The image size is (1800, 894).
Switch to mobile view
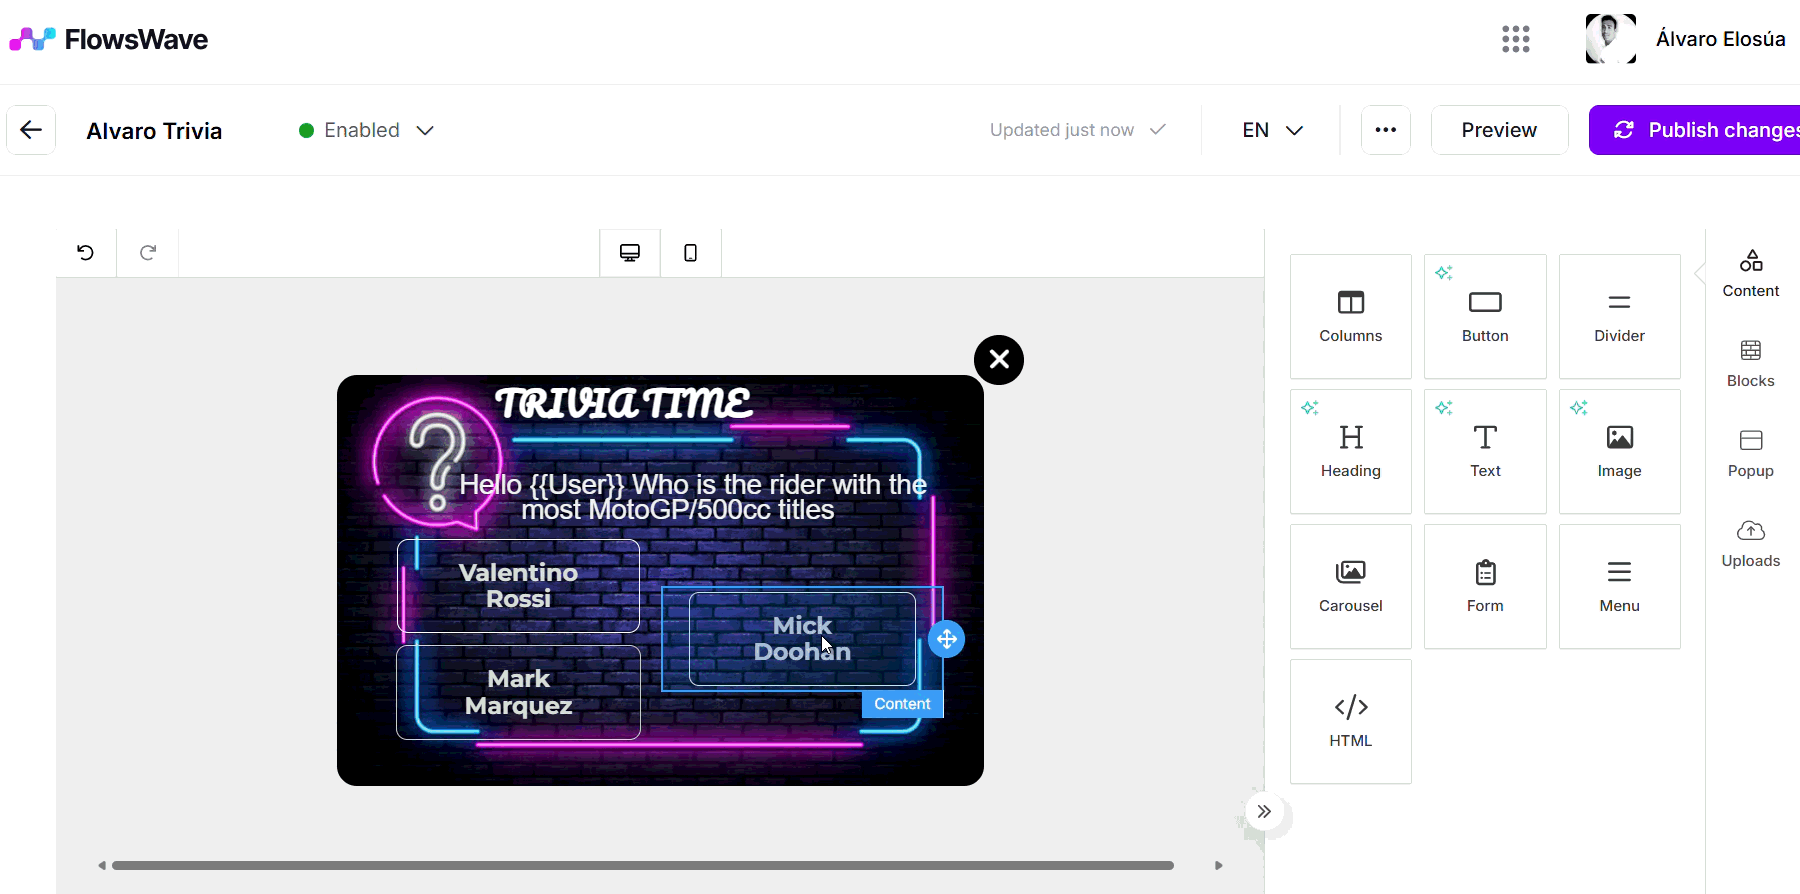(691, 253)
